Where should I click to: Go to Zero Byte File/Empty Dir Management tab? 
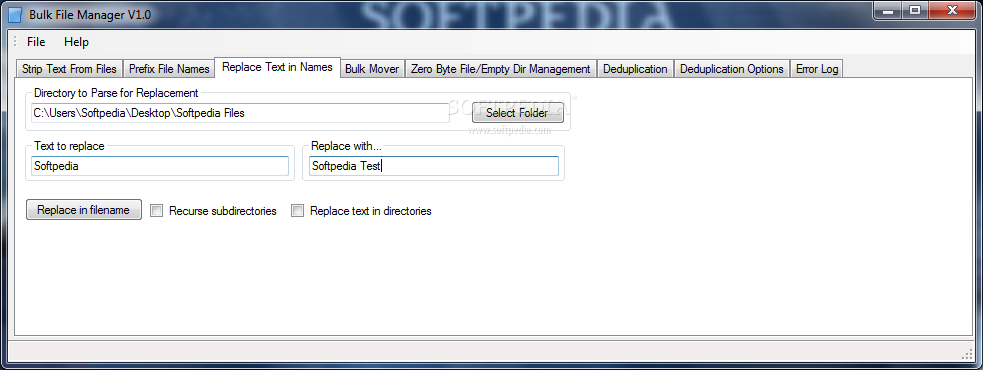(500, 69)
